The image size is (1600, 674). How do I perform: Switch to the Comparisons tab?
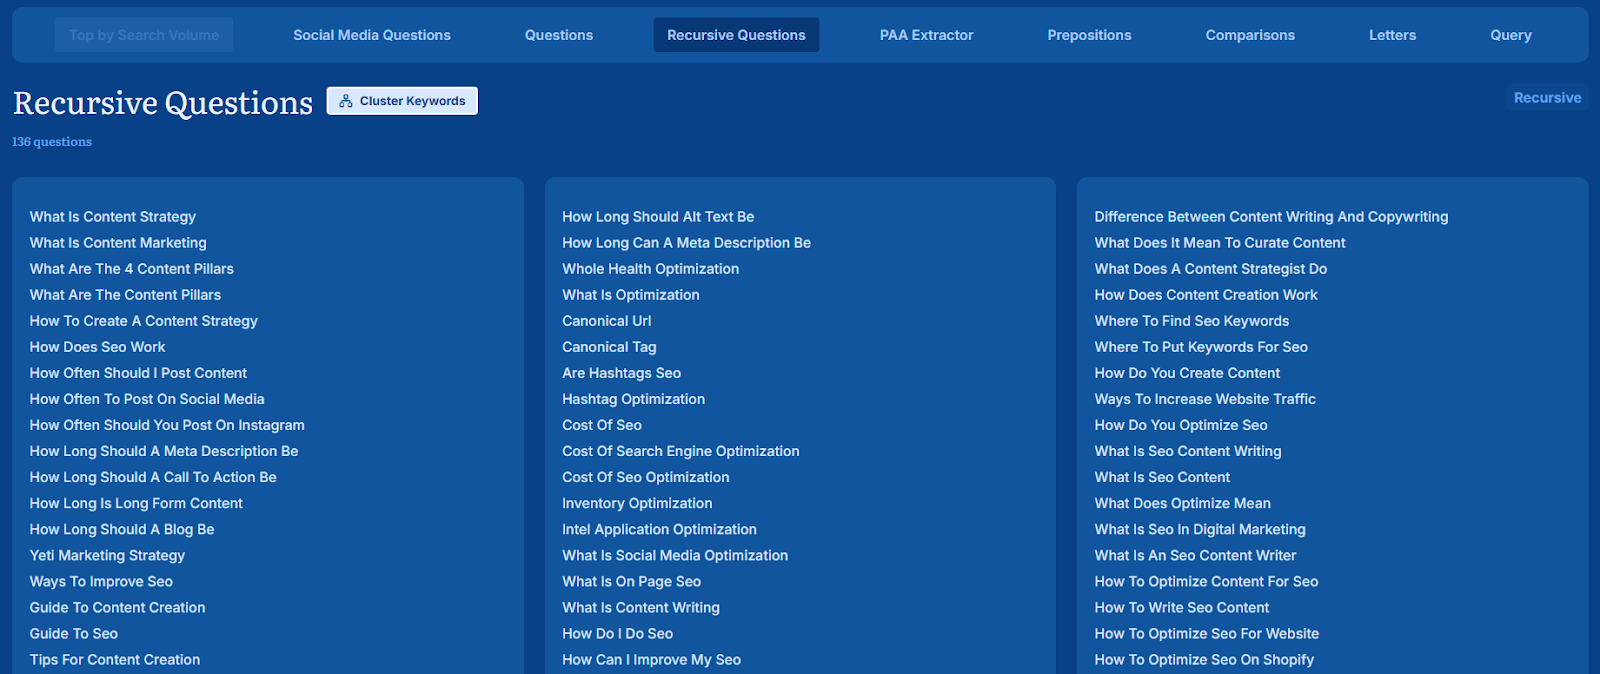pyautogui.click(x=1250, y=35)
